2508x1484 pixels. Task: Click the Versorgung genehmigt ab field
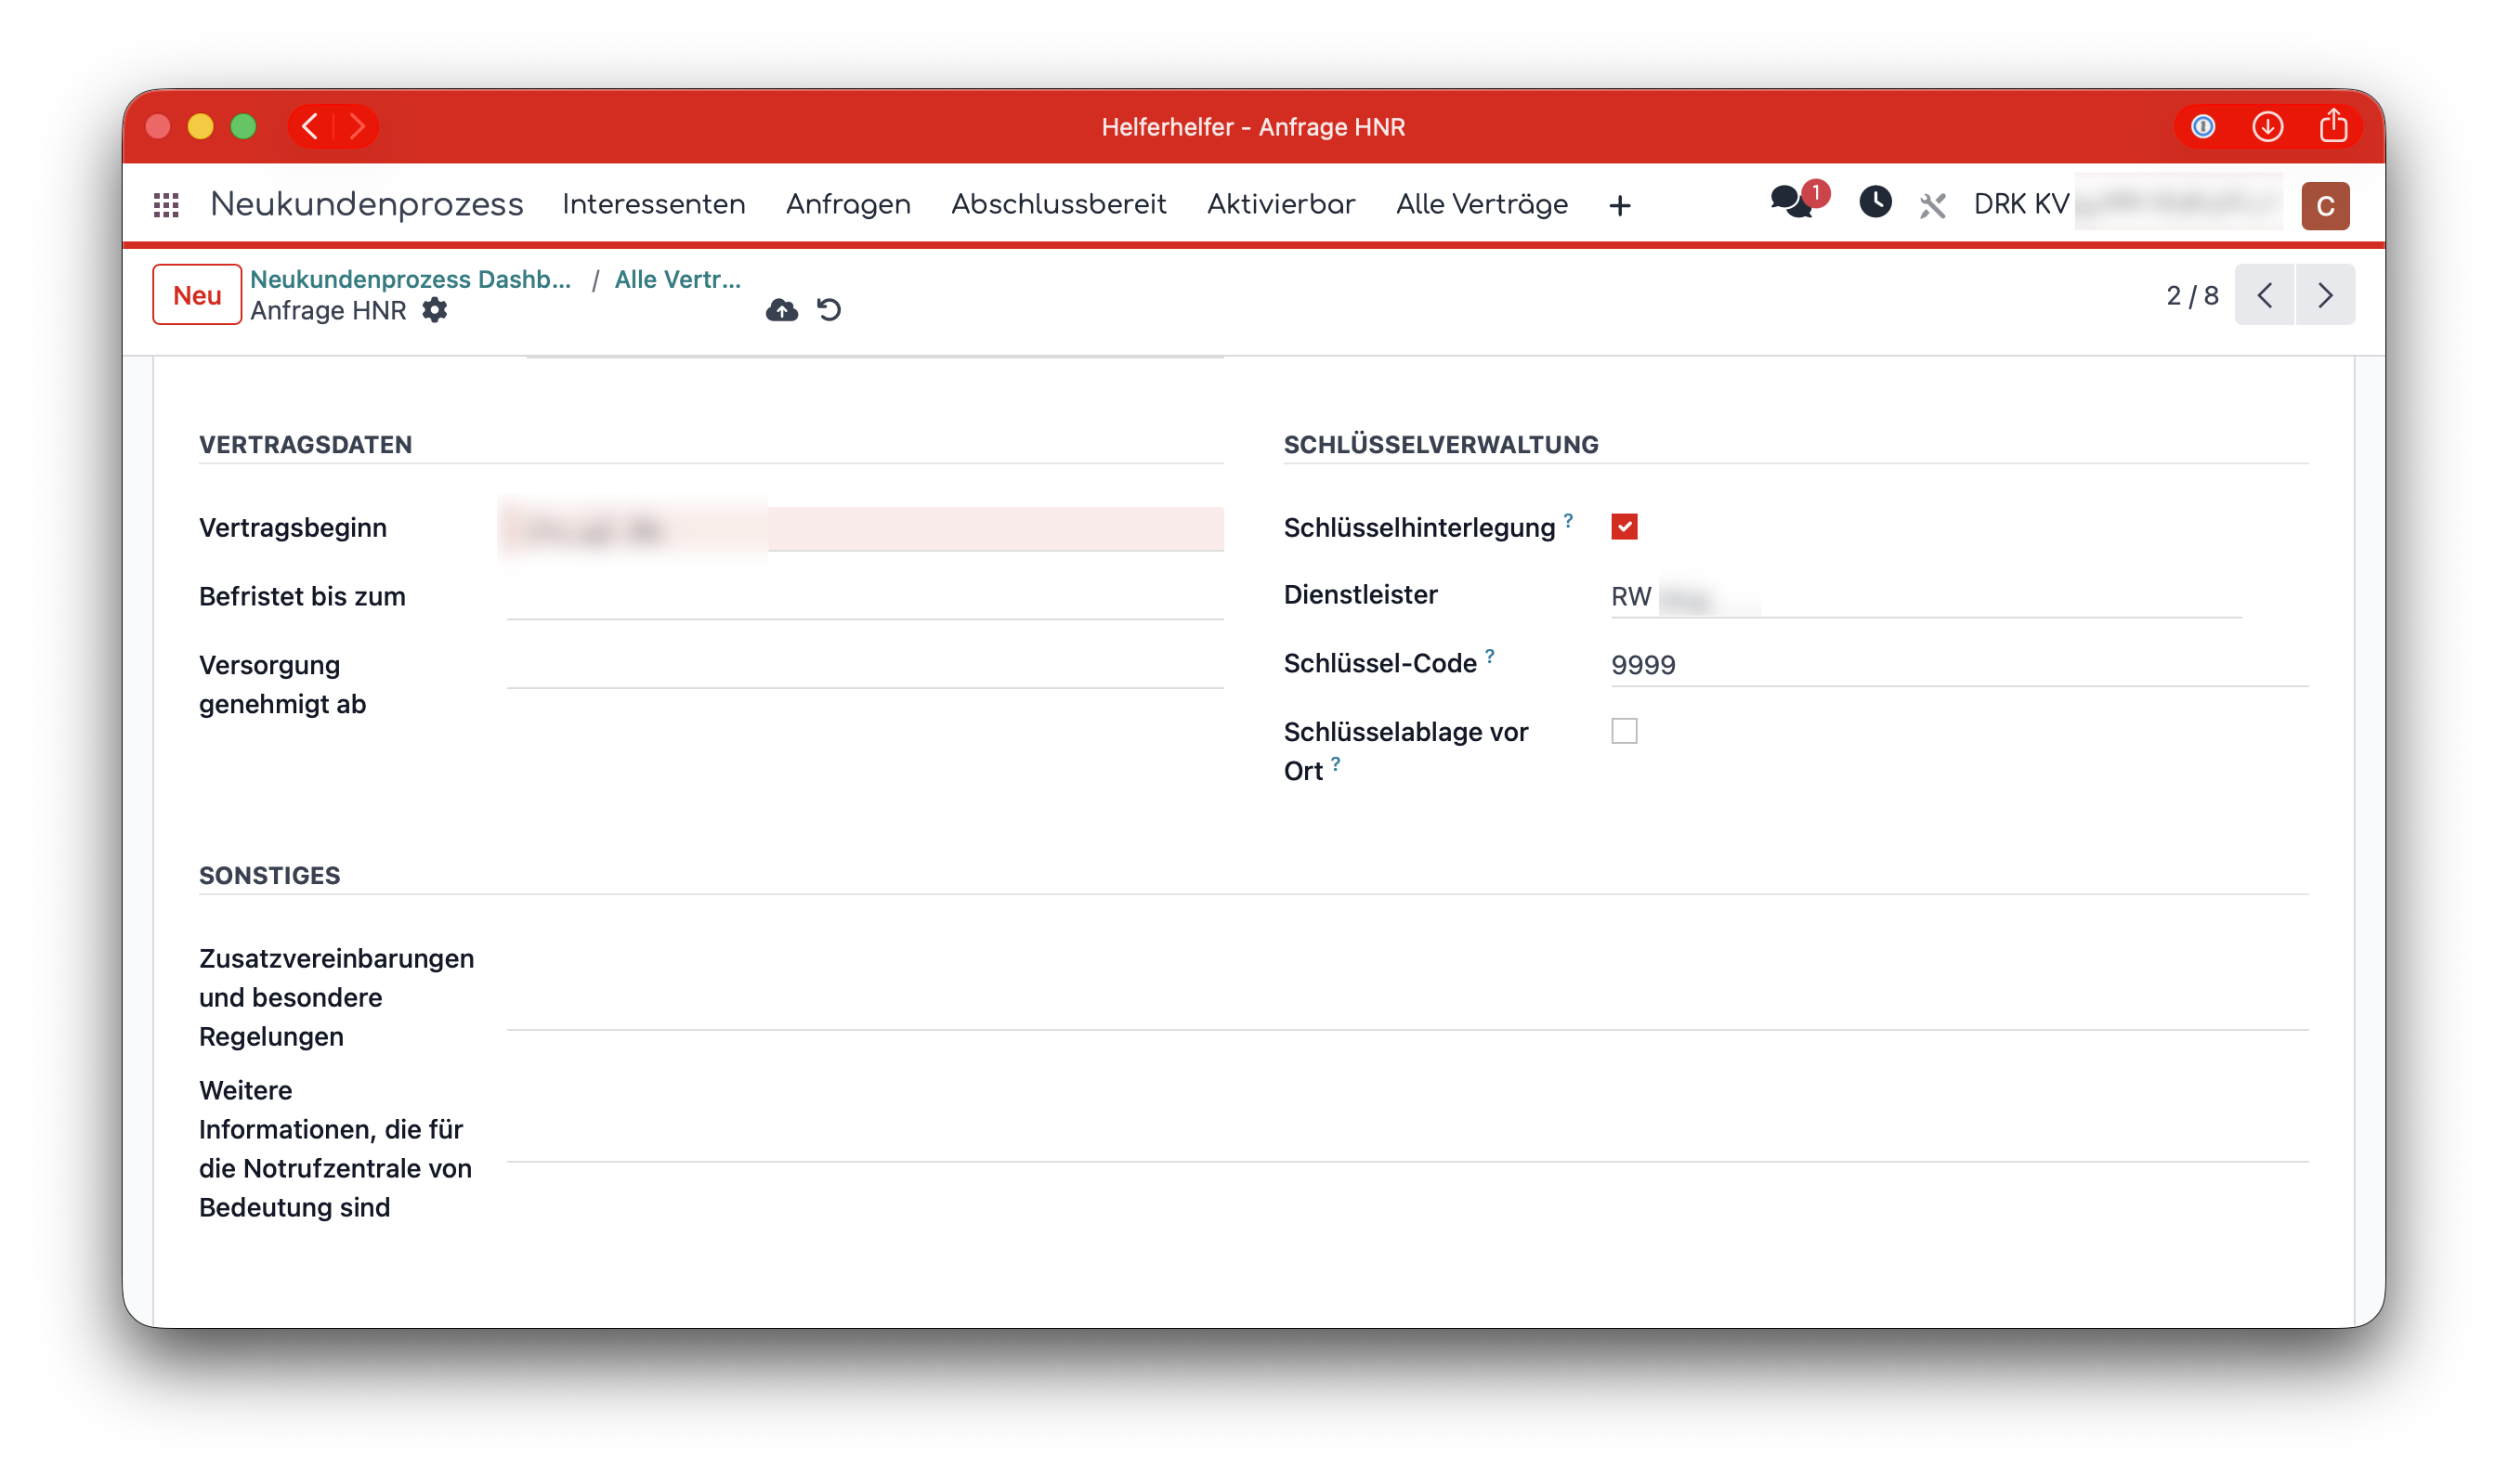[865, 666]
